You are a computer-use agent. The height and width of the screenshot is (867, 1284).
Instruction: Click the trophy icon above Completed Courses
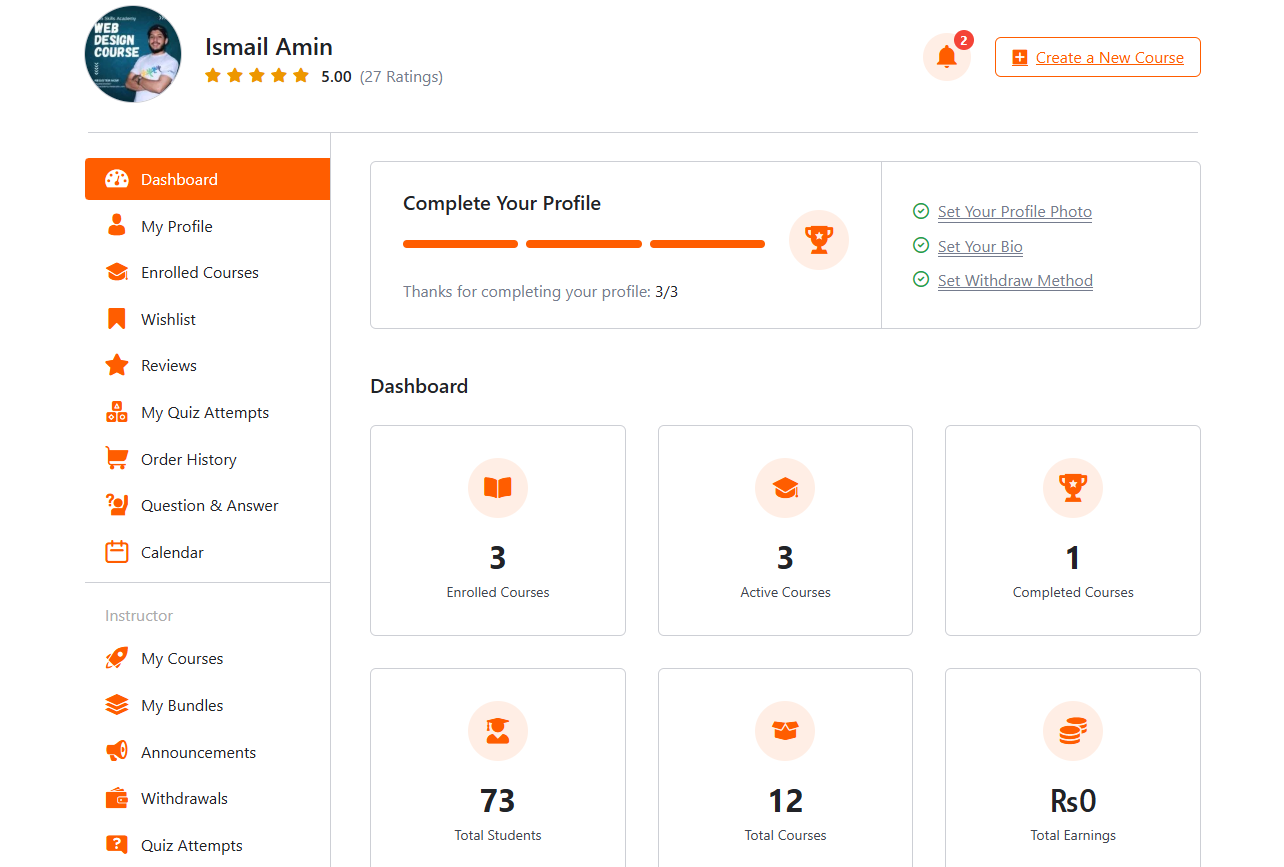tap(1072, 488)
